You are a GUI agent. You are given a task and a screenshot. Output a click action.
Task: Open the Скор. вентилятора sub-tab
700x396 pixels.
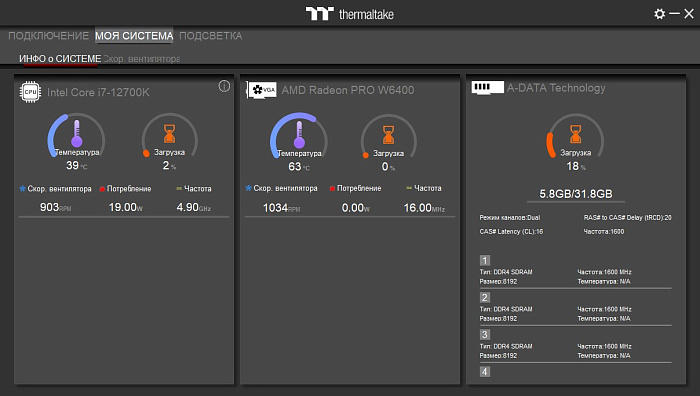141,59
